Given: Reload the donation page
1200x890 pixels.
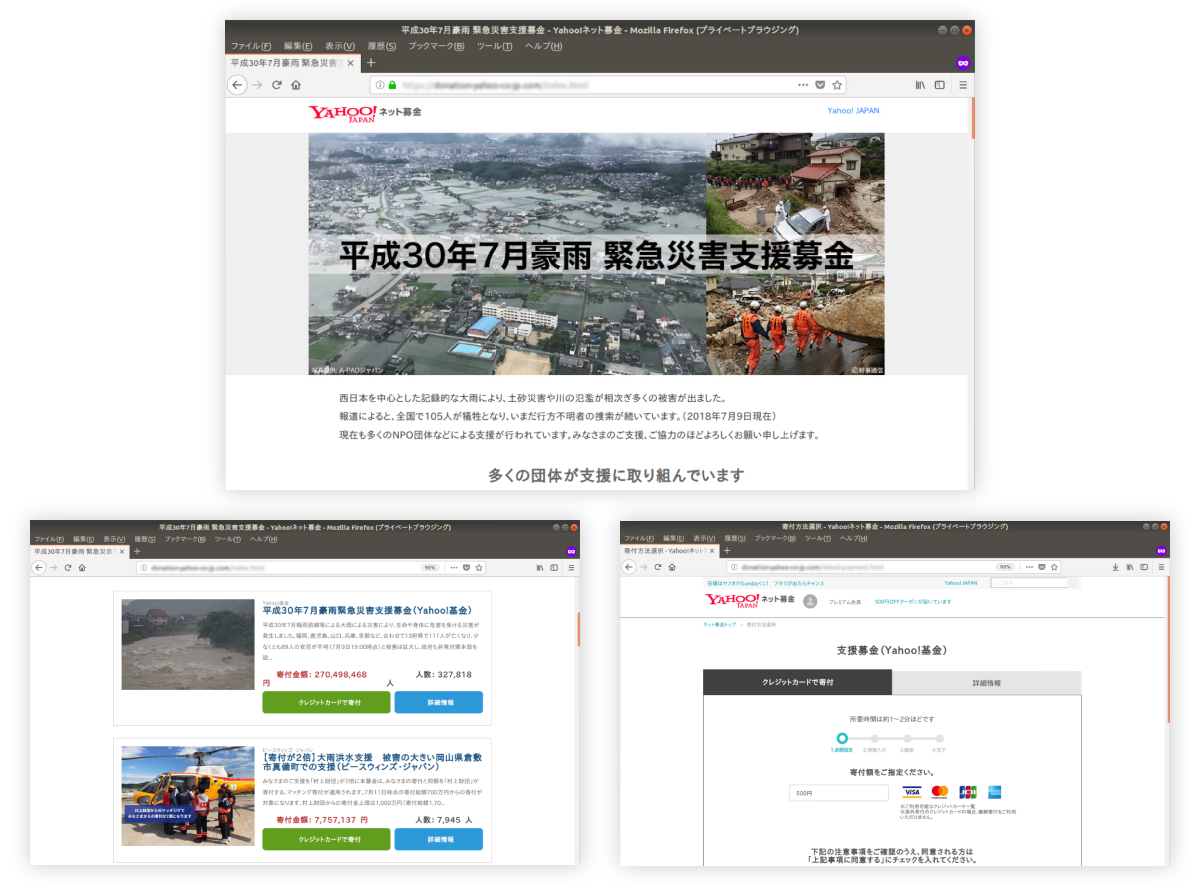Looking at the screenshot, I should tap(277, 85).
